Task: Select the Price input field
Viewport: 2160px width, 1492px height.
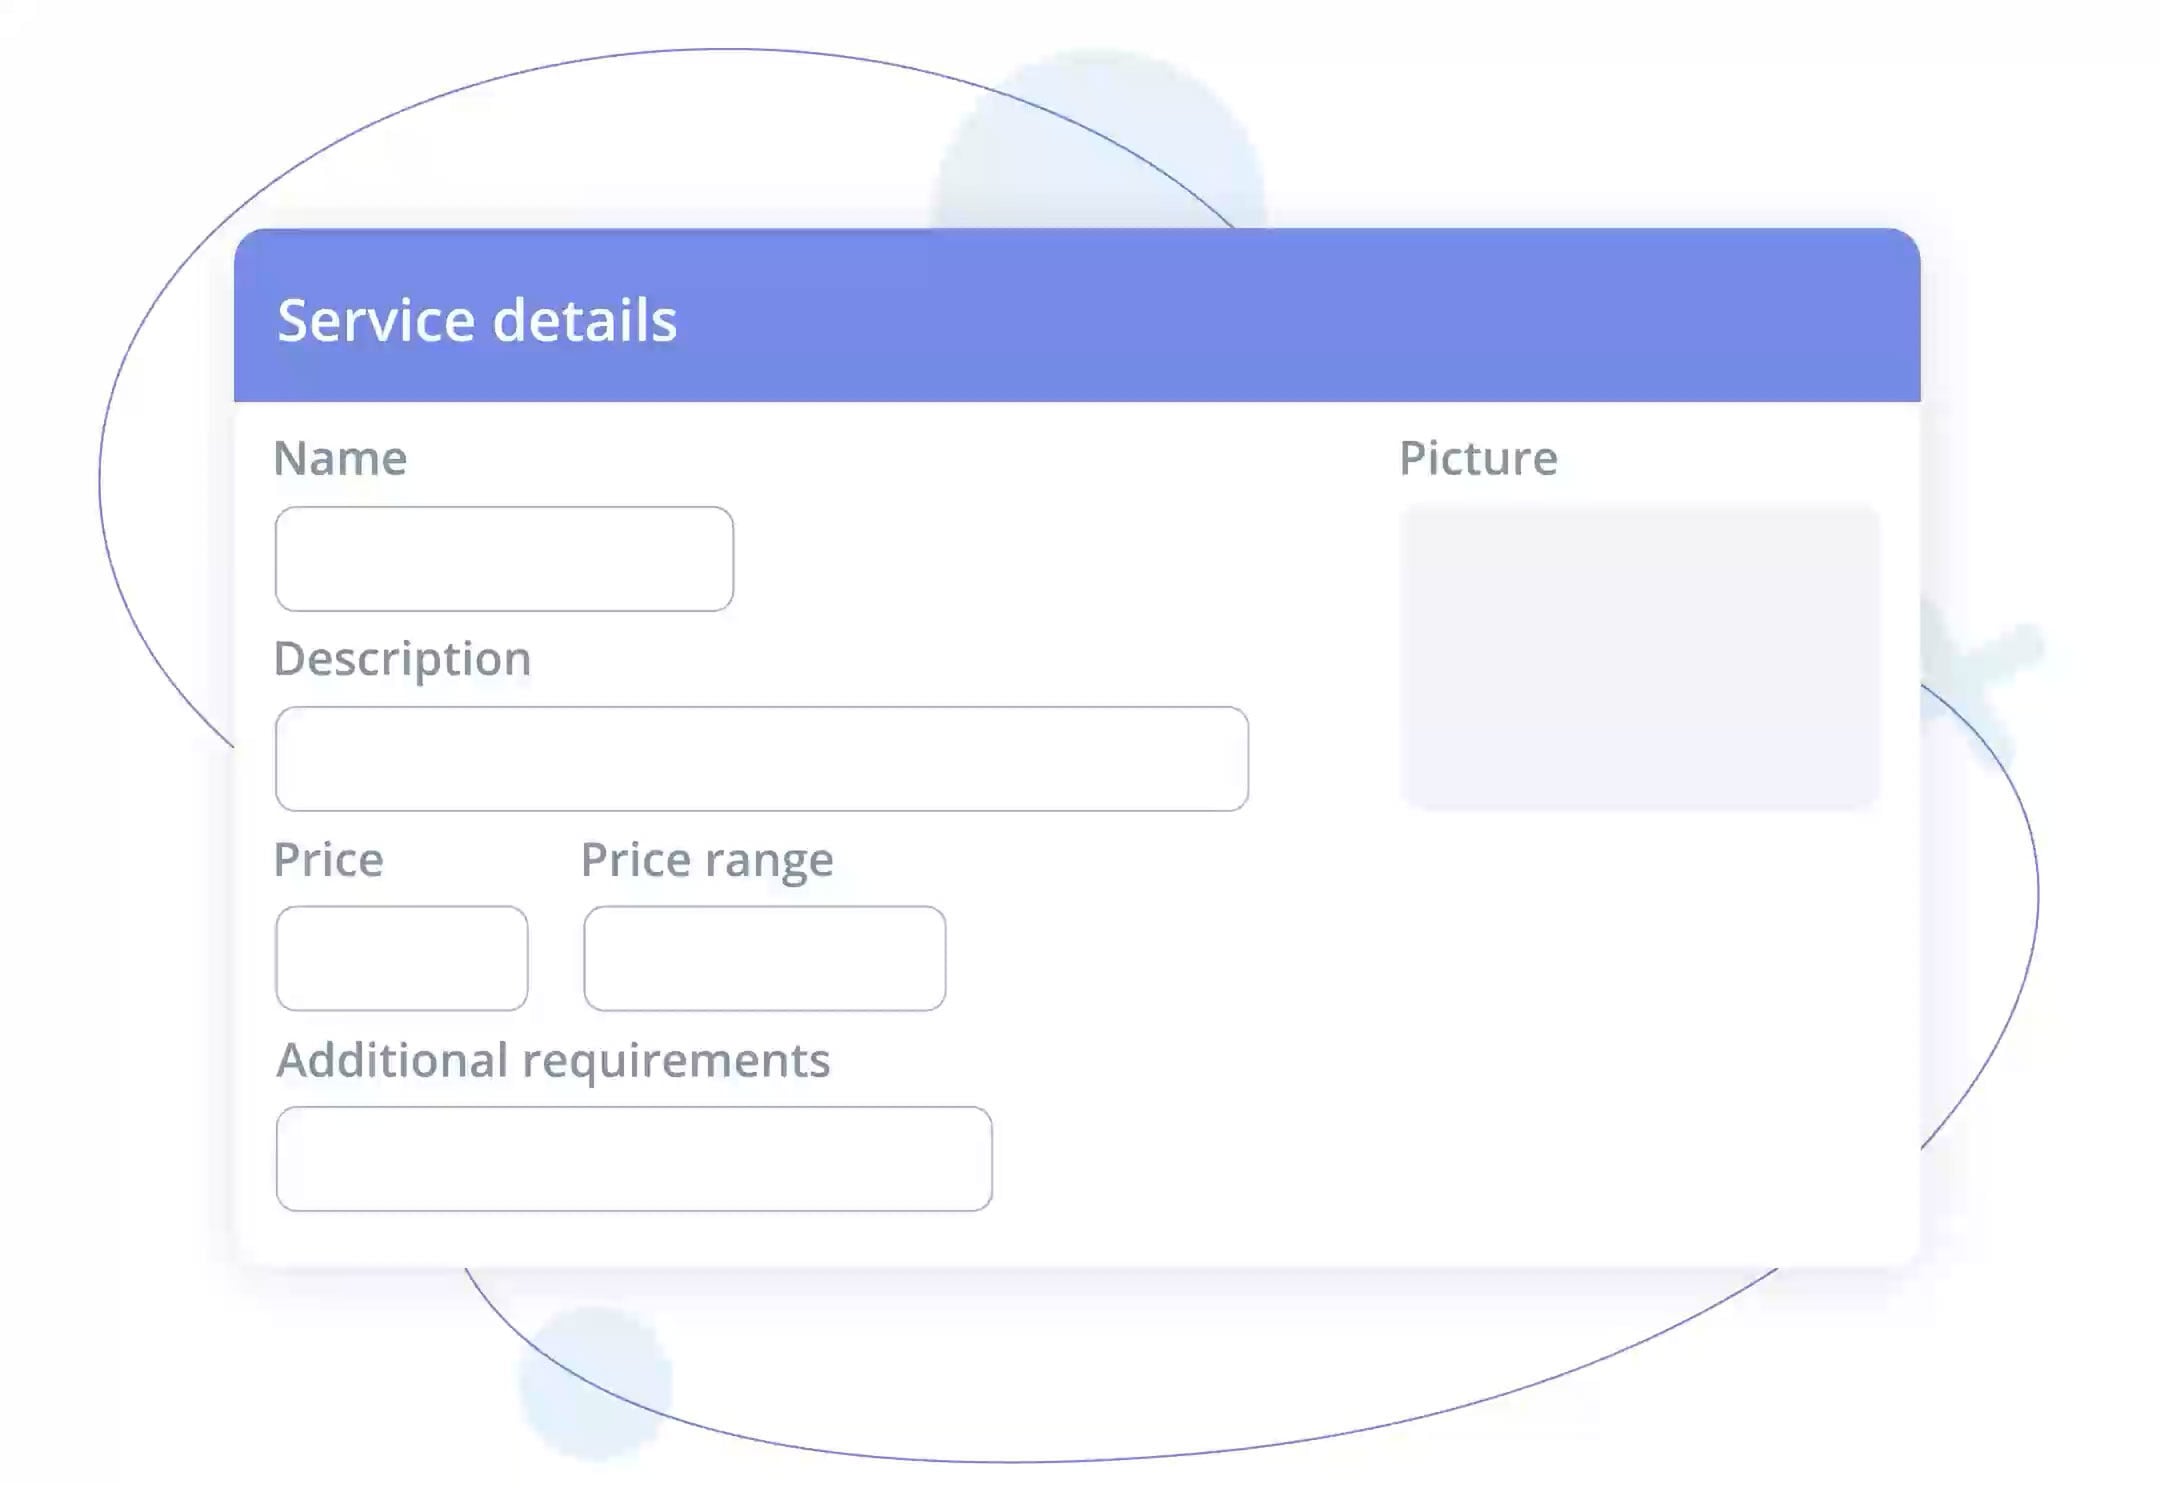Action: point(401,958)
